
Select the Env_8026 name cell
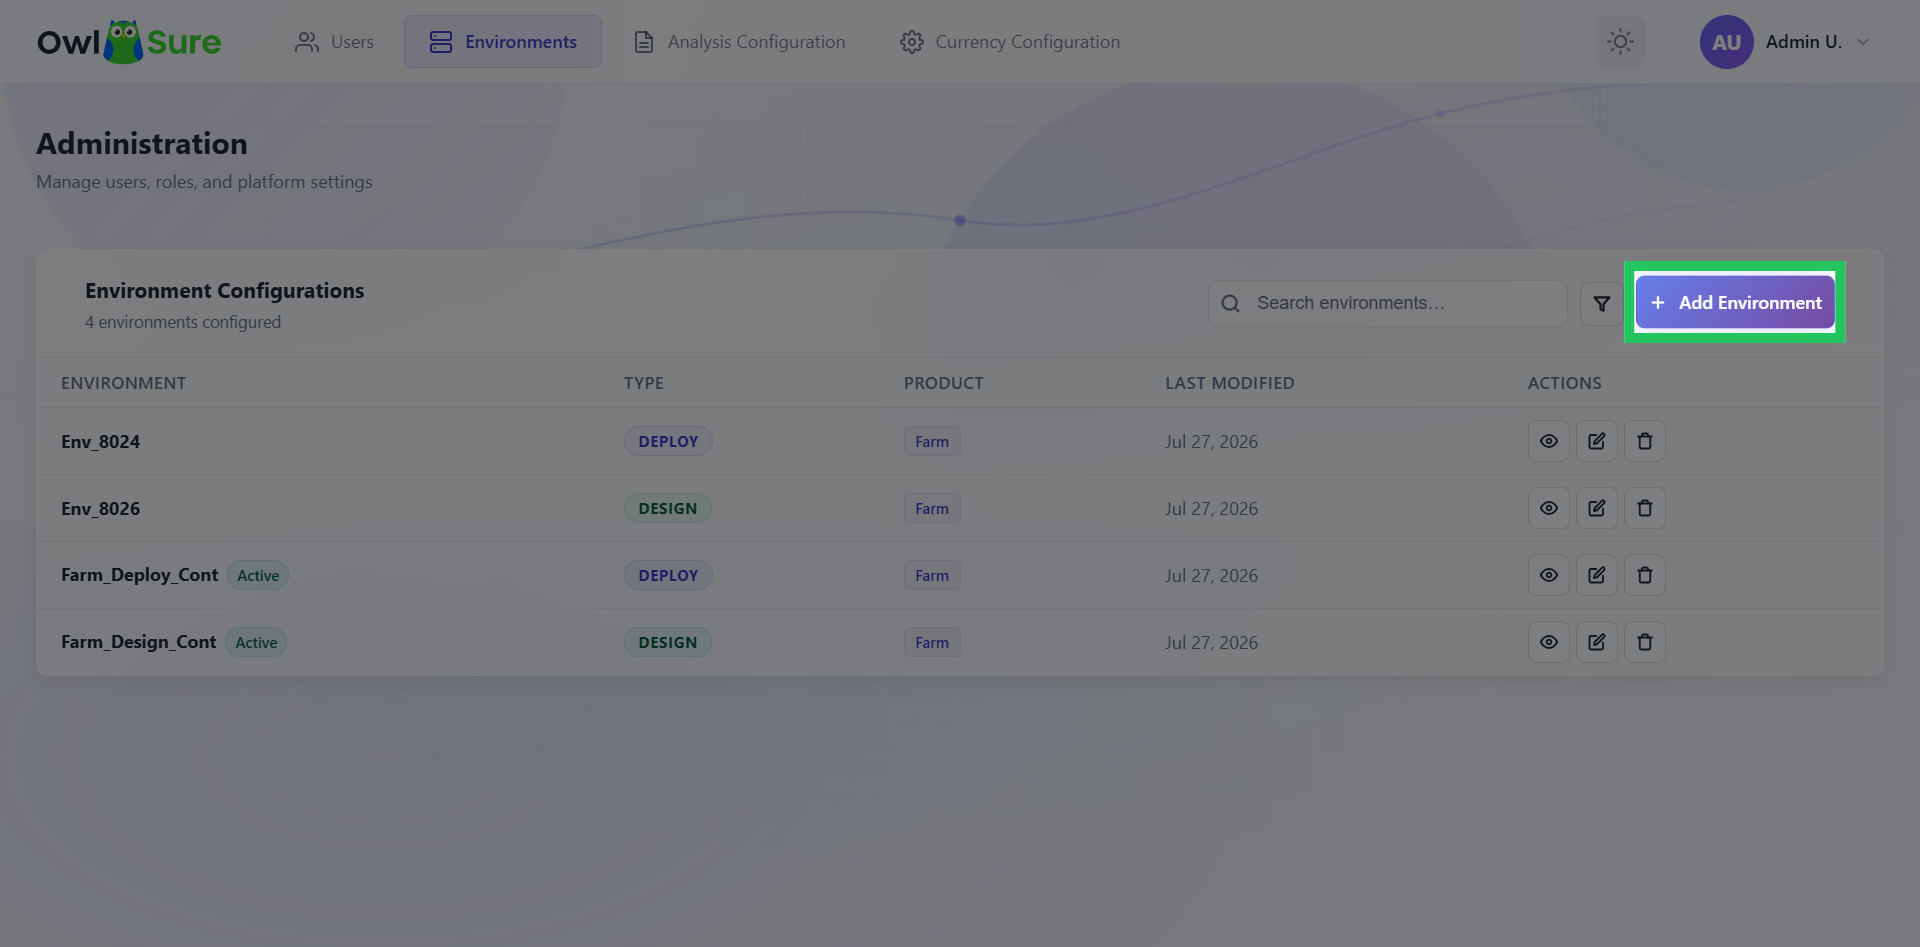point(100,508)
